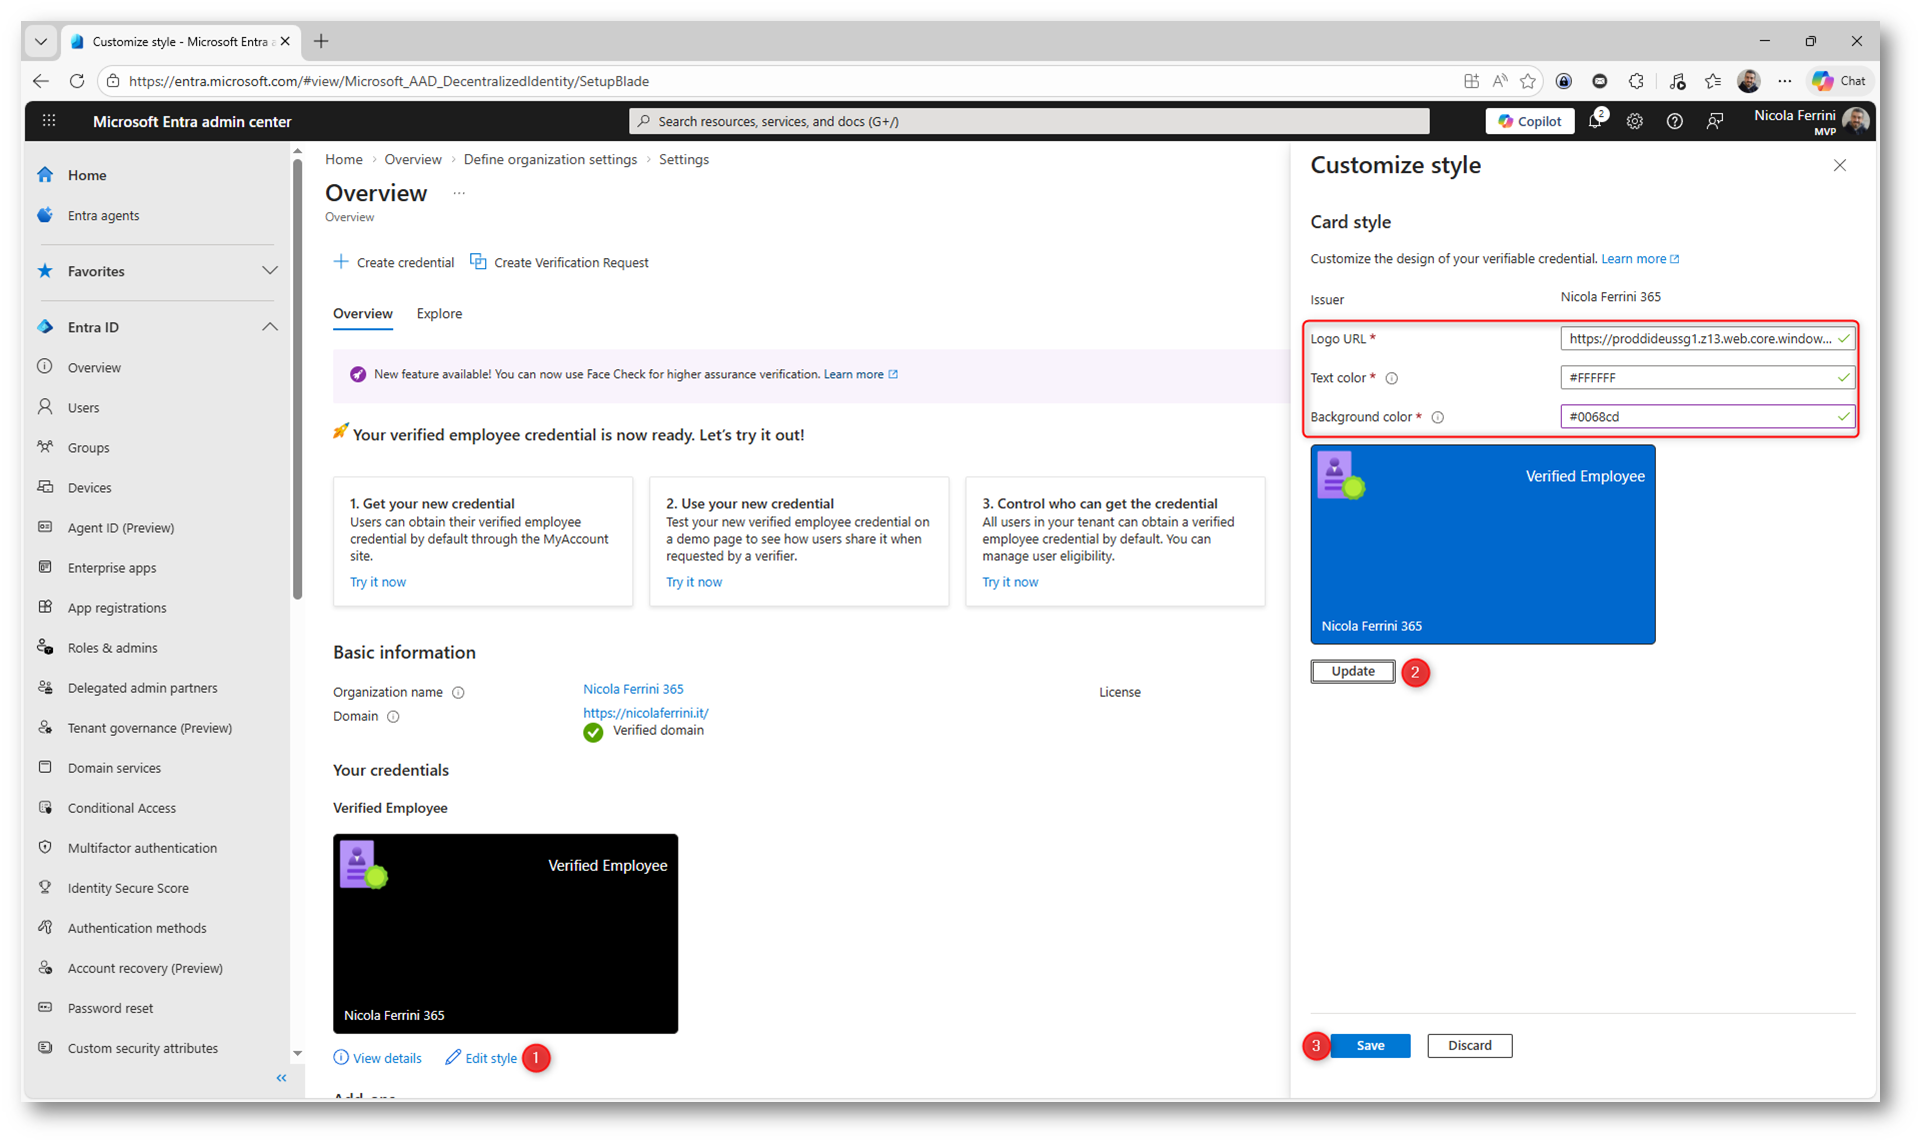Click the help question mark icon
Screen dimensions: 1922x1144
pos(1674,121)
